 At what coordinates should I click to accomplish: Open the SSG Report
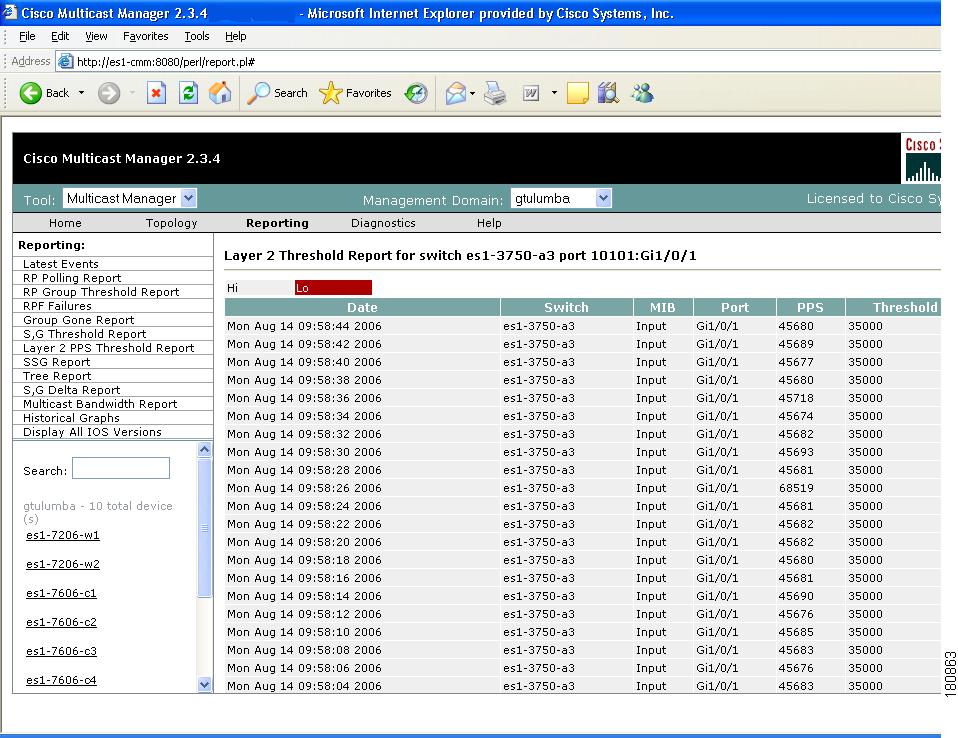click(x=56, y=362)
